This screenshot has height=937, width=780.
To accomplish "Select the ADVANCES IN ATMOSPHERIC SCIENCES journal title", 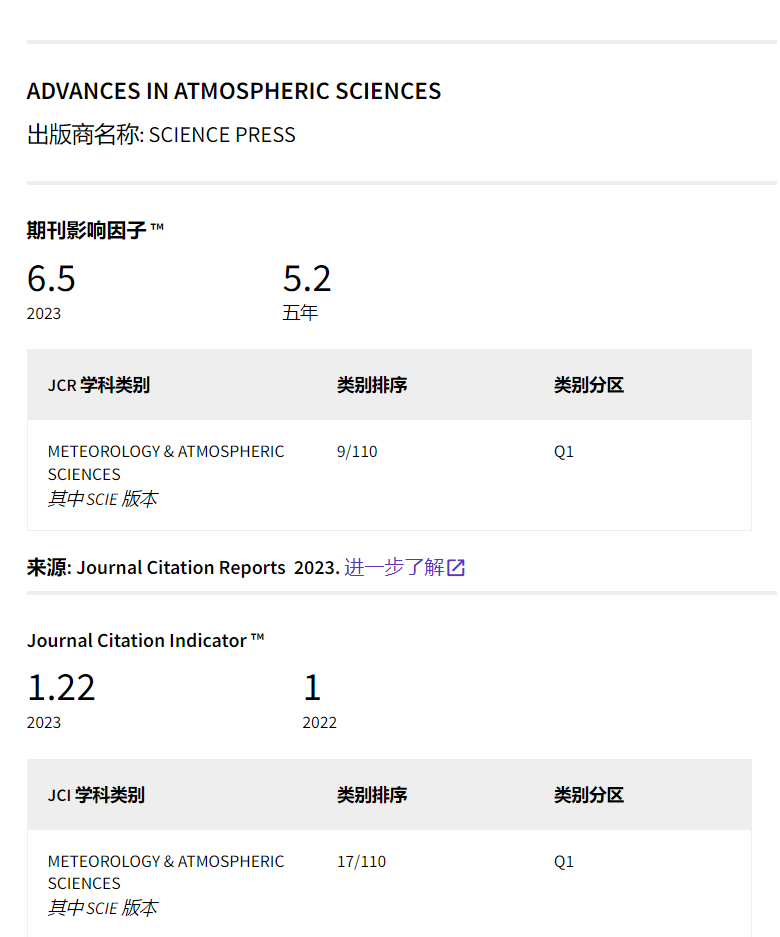I will click(234, 91).
